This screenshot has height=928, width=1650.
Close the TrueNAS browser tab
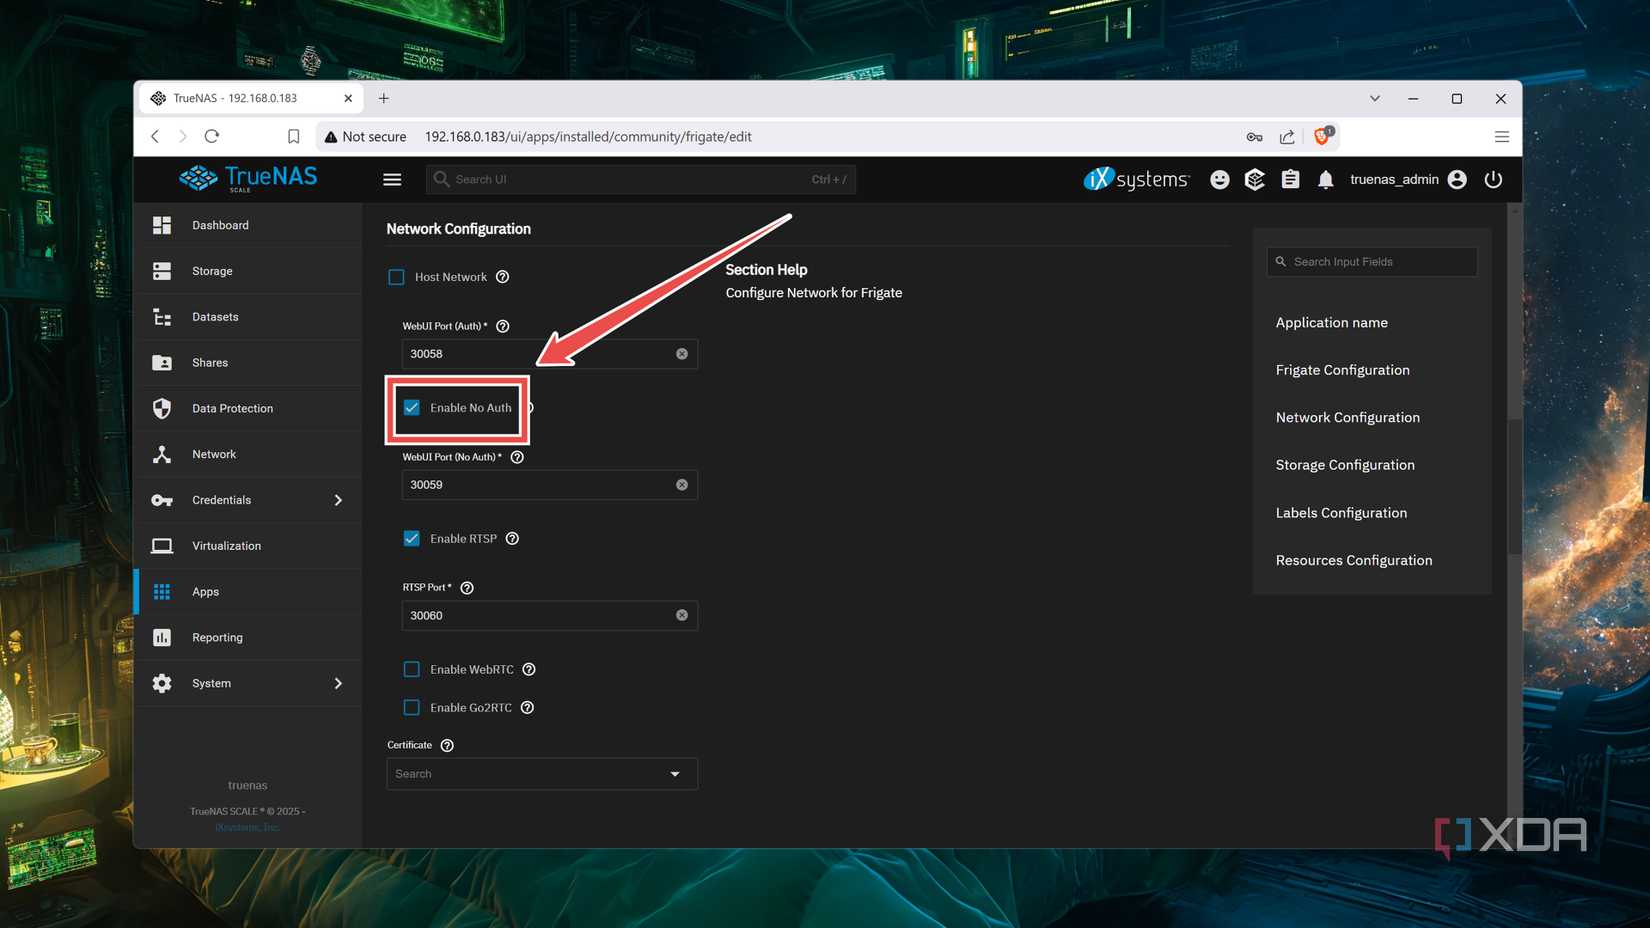(x=348, y=98)
